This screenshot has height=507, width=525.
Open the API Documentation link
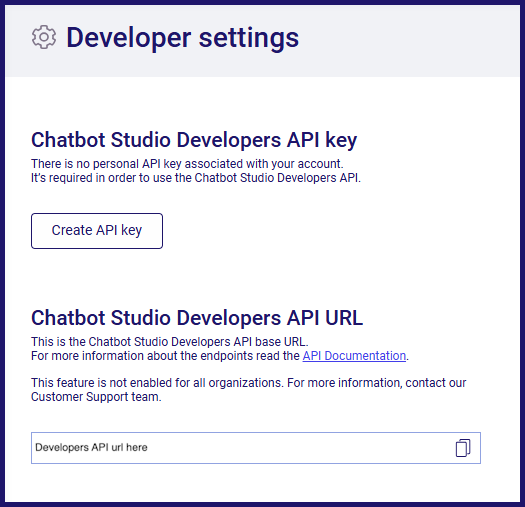(x=354, y=356)
